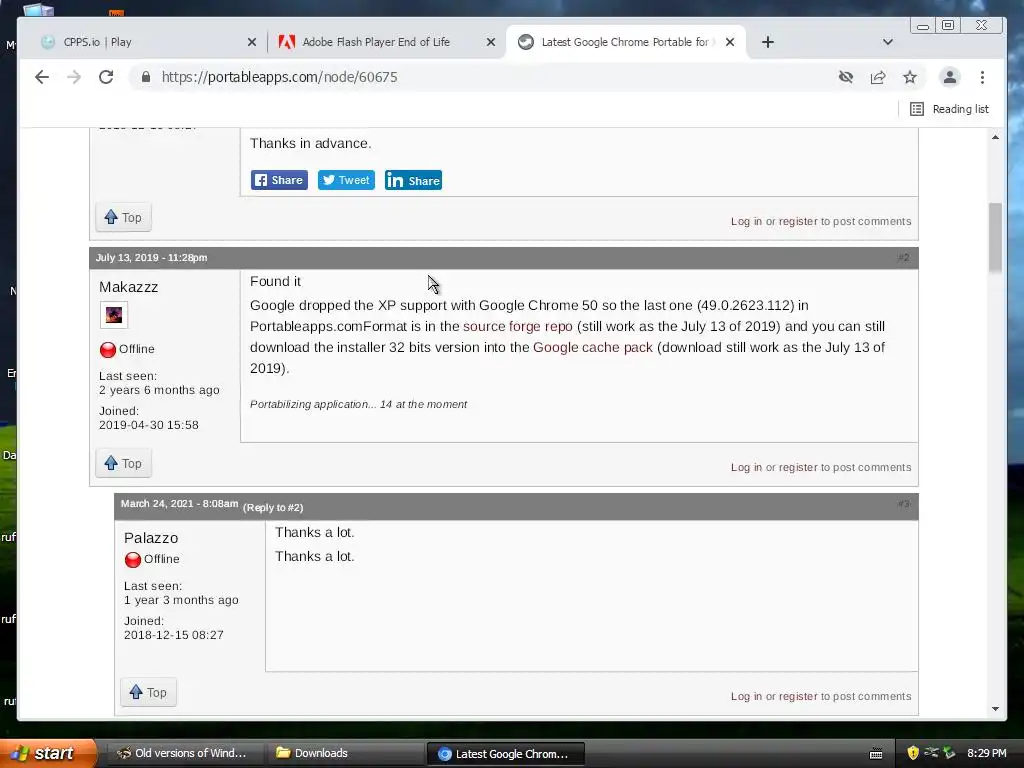Switch to Old versions of Windows taskbar item
Screen dimensions: 1024x768
click(x=183, y=753)
